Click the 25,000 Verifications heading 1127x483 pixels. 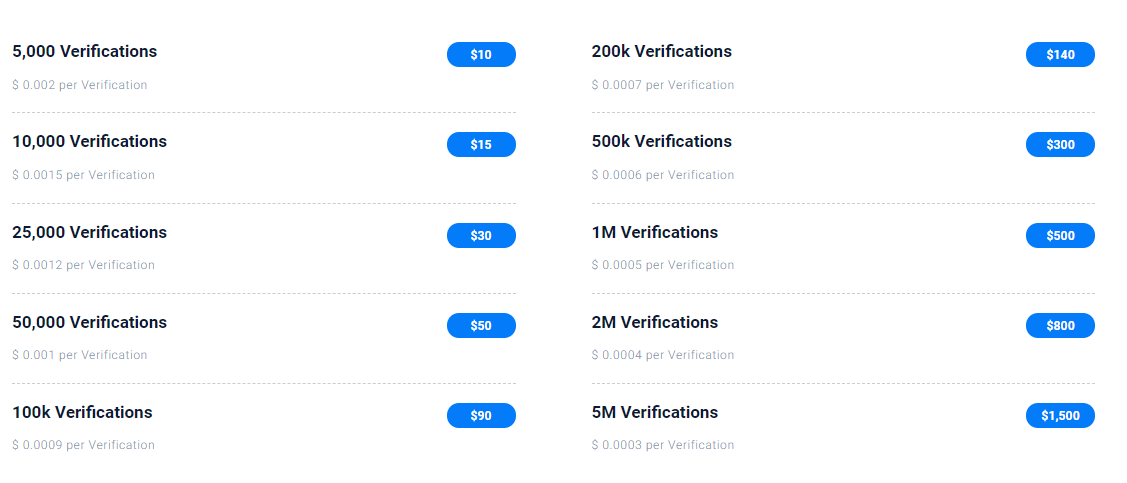[x=90, y=233]
